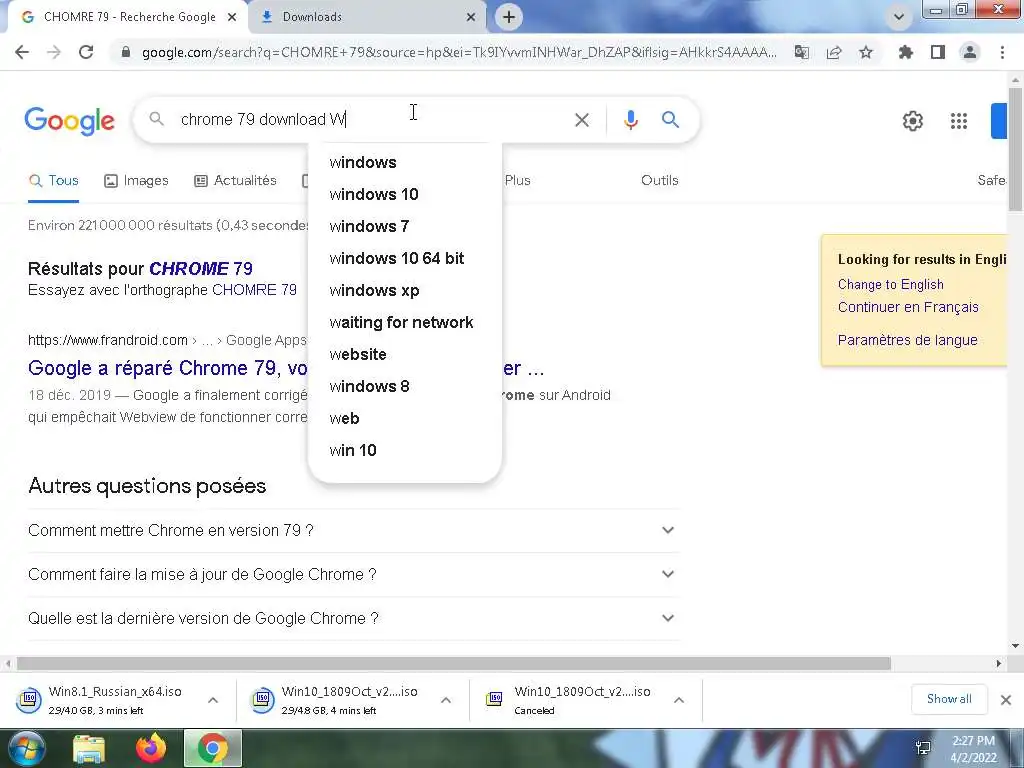Select the CHOMRE 79 Recherche Google tab
This screenshot has width=1024, height=768.
click(129, 17)
